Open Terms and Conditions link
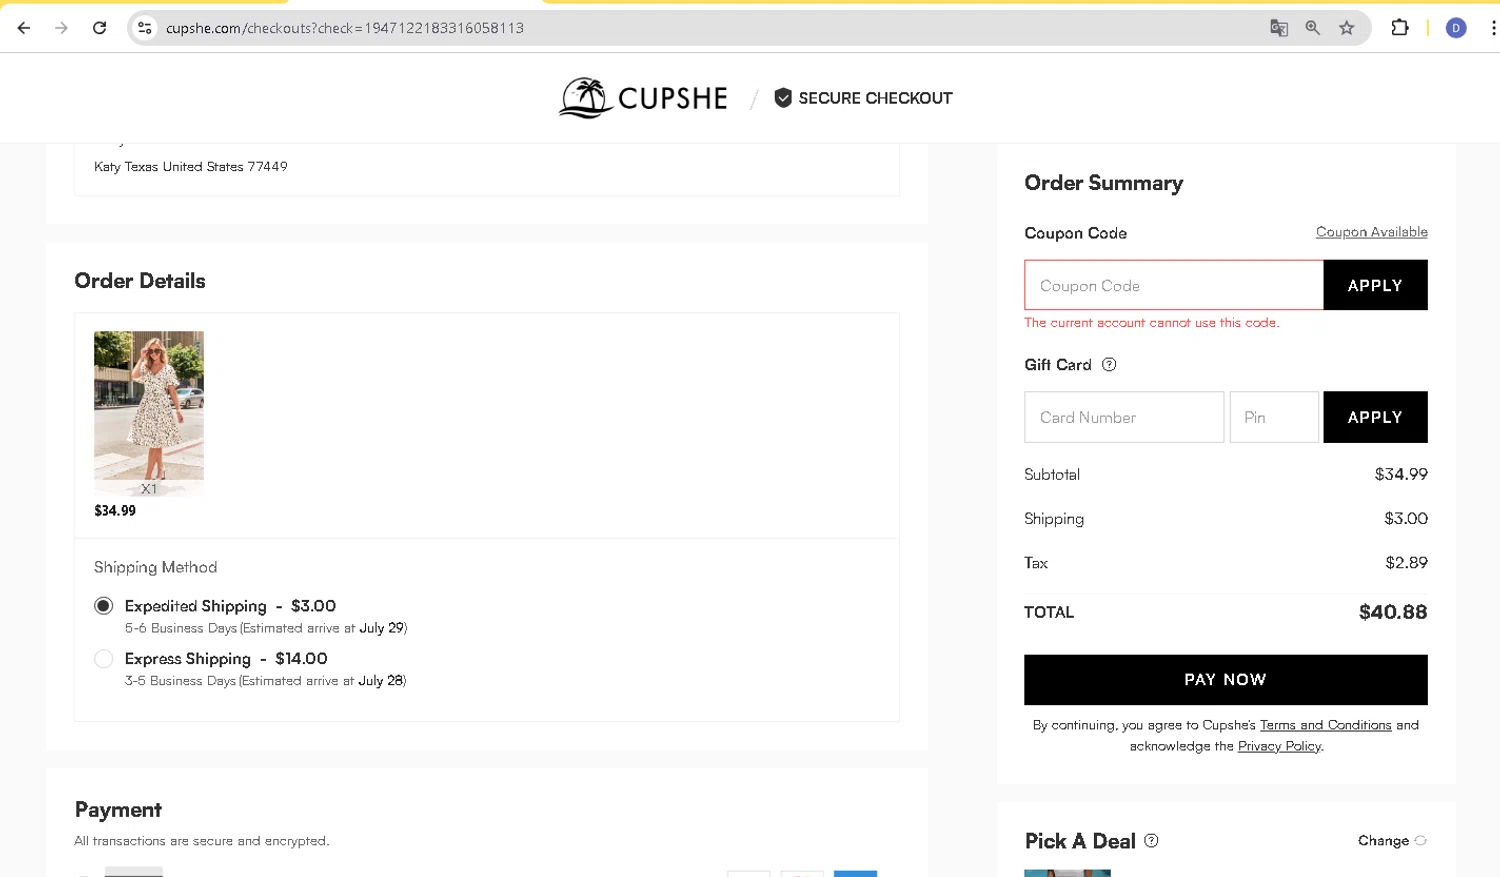Image resolution: width=1500 pixels, height=877 pixels. click(1325, 725)
